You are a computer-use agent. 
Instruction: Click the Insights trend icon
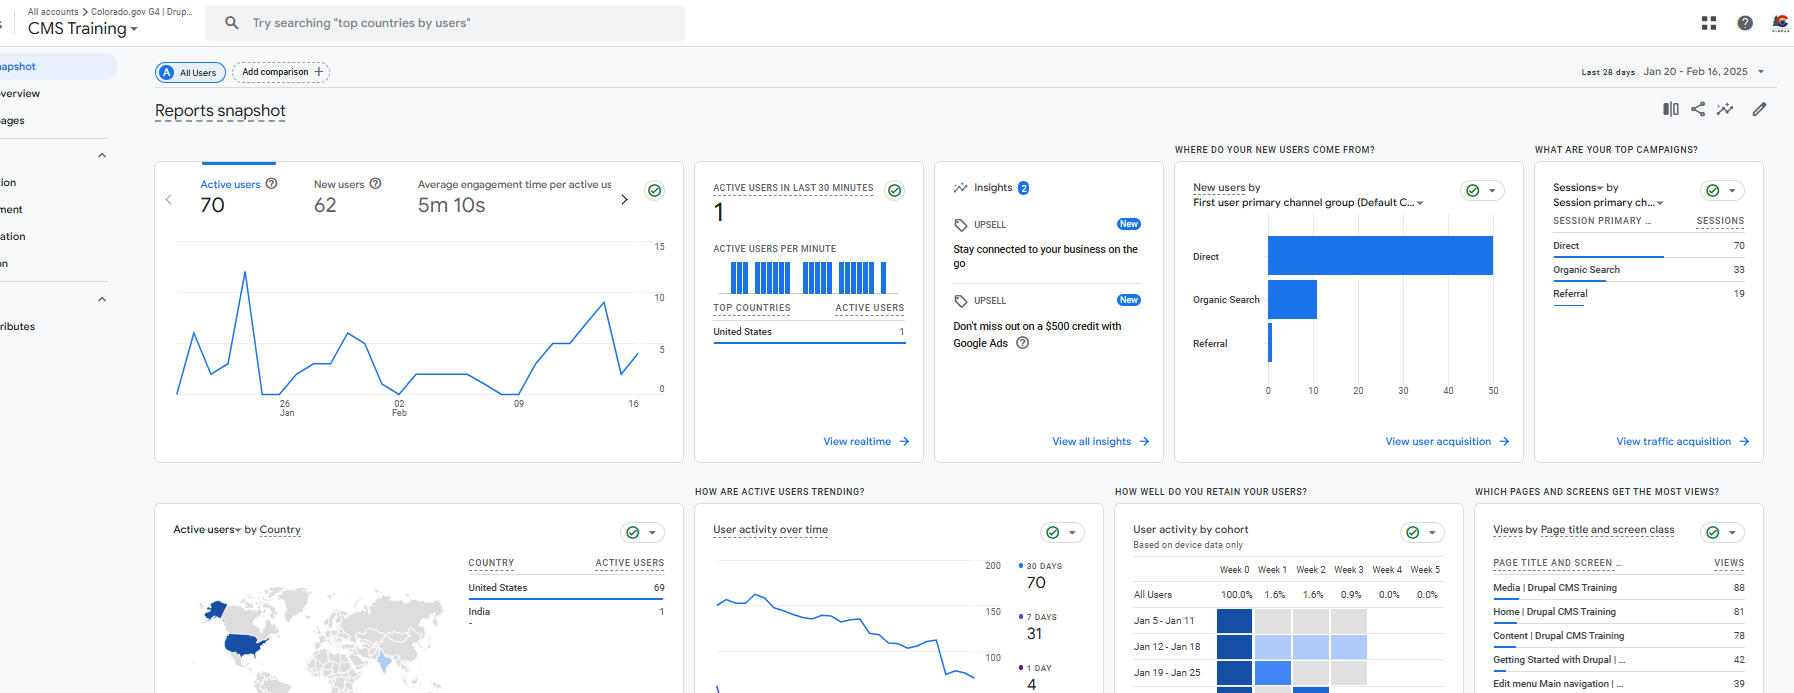(960, 188)
